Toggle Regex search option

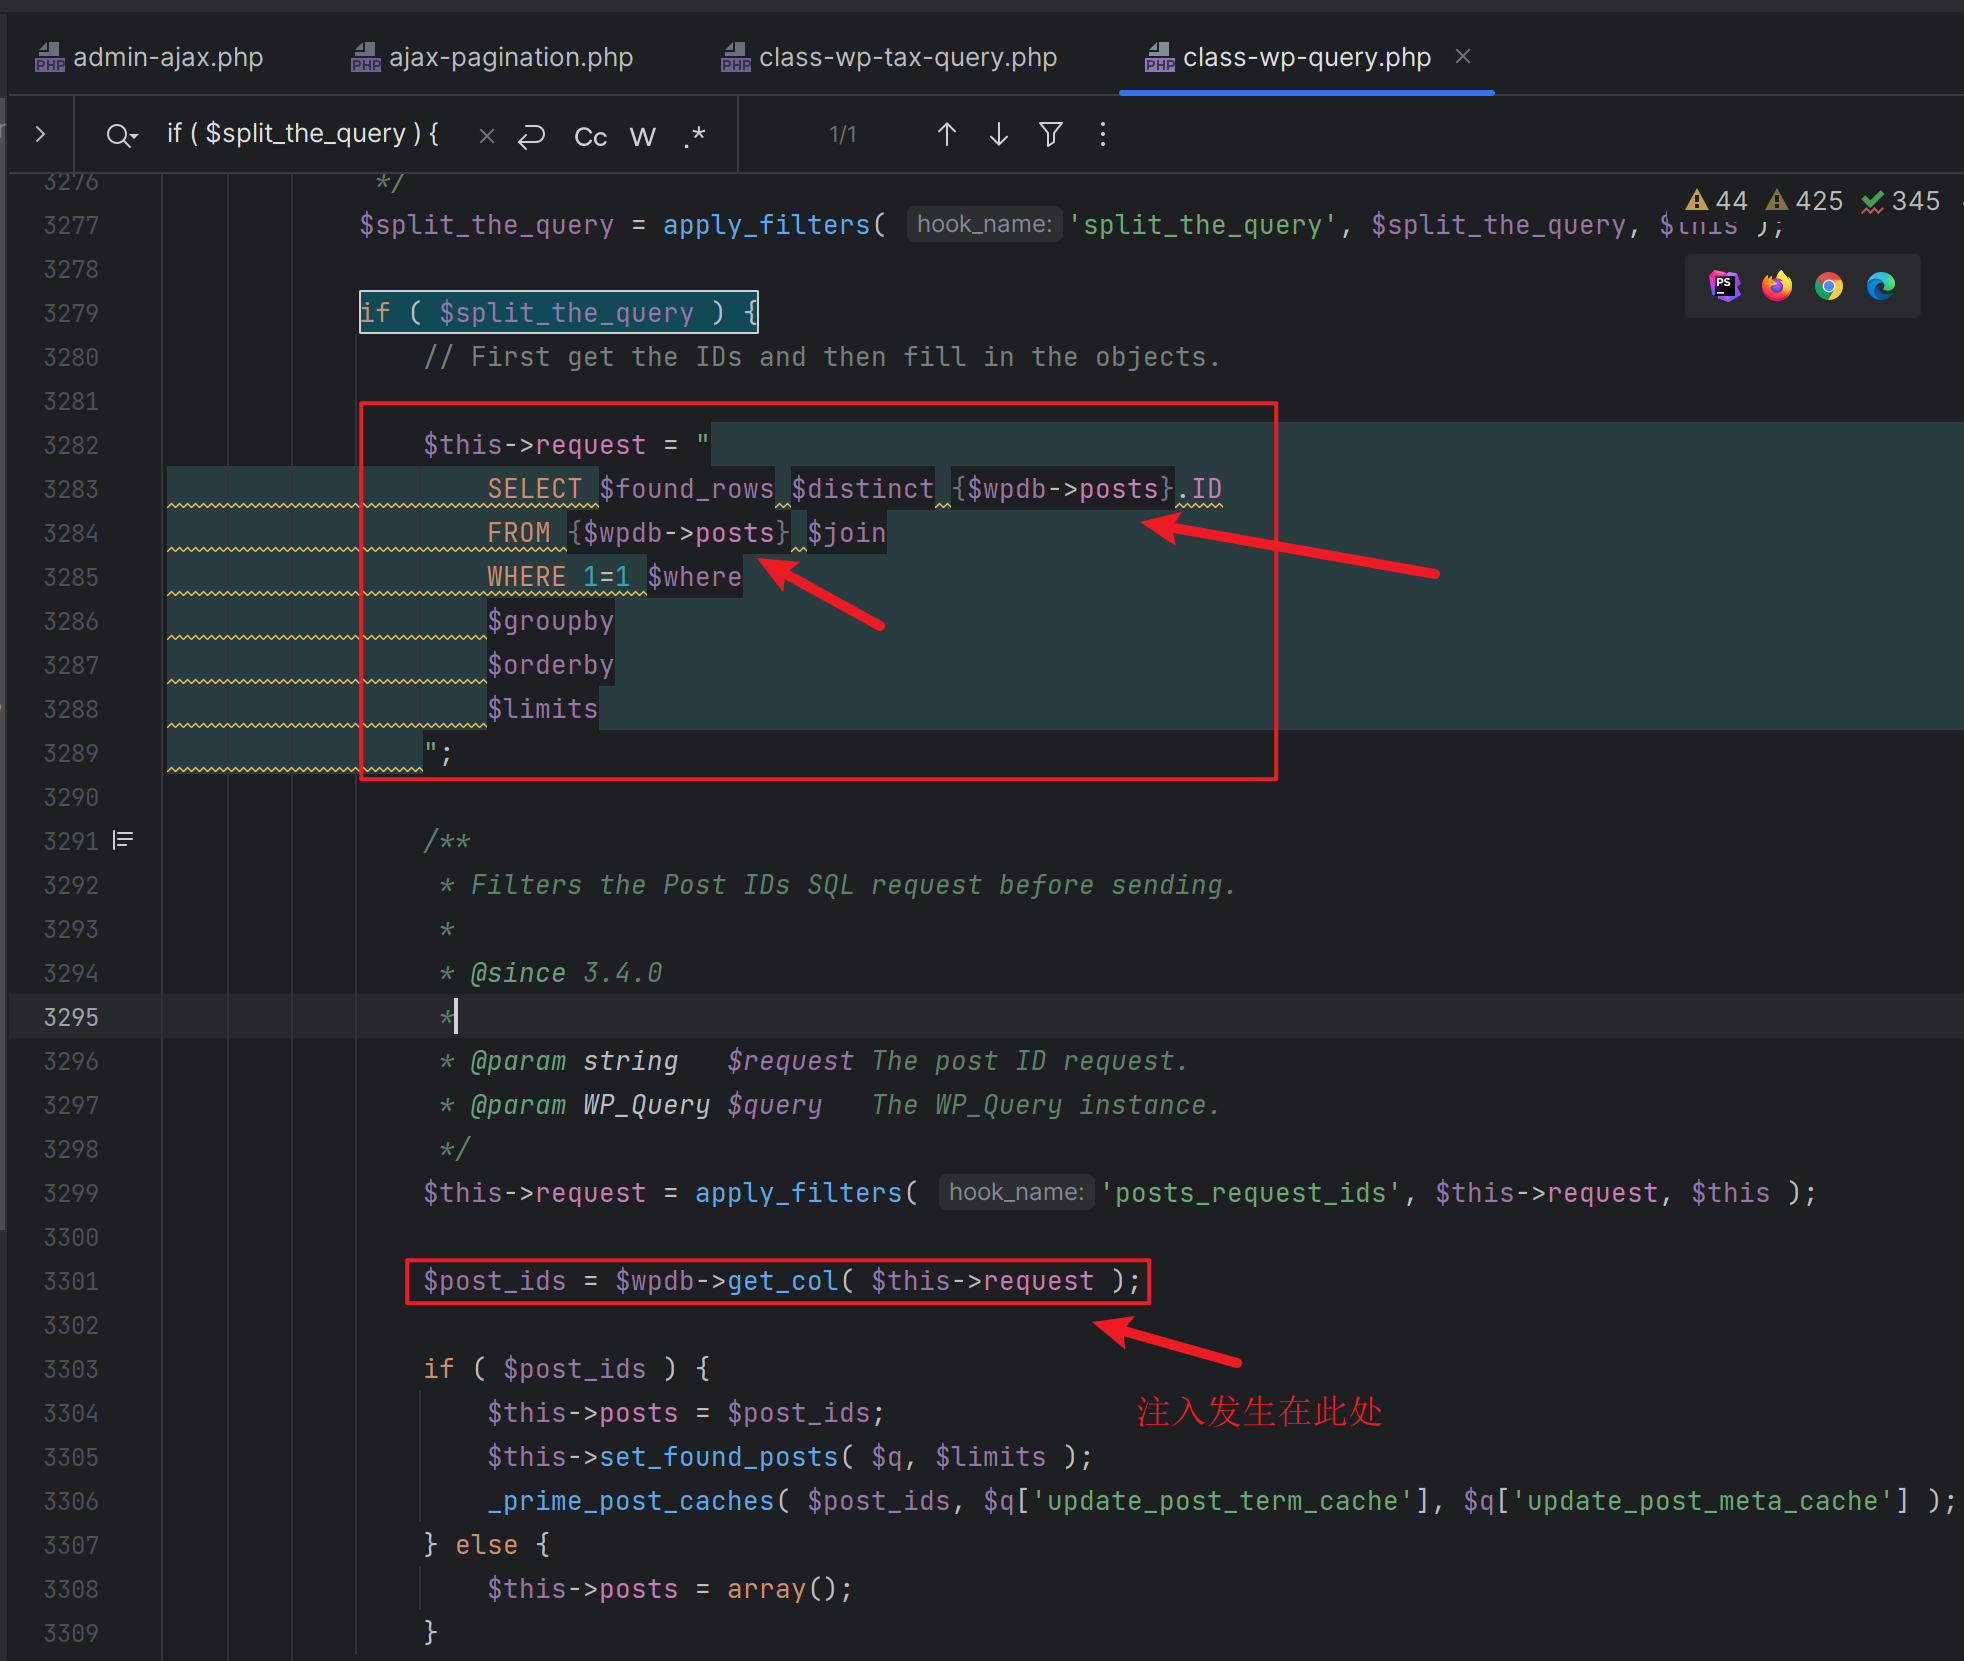tap(695, 136)
